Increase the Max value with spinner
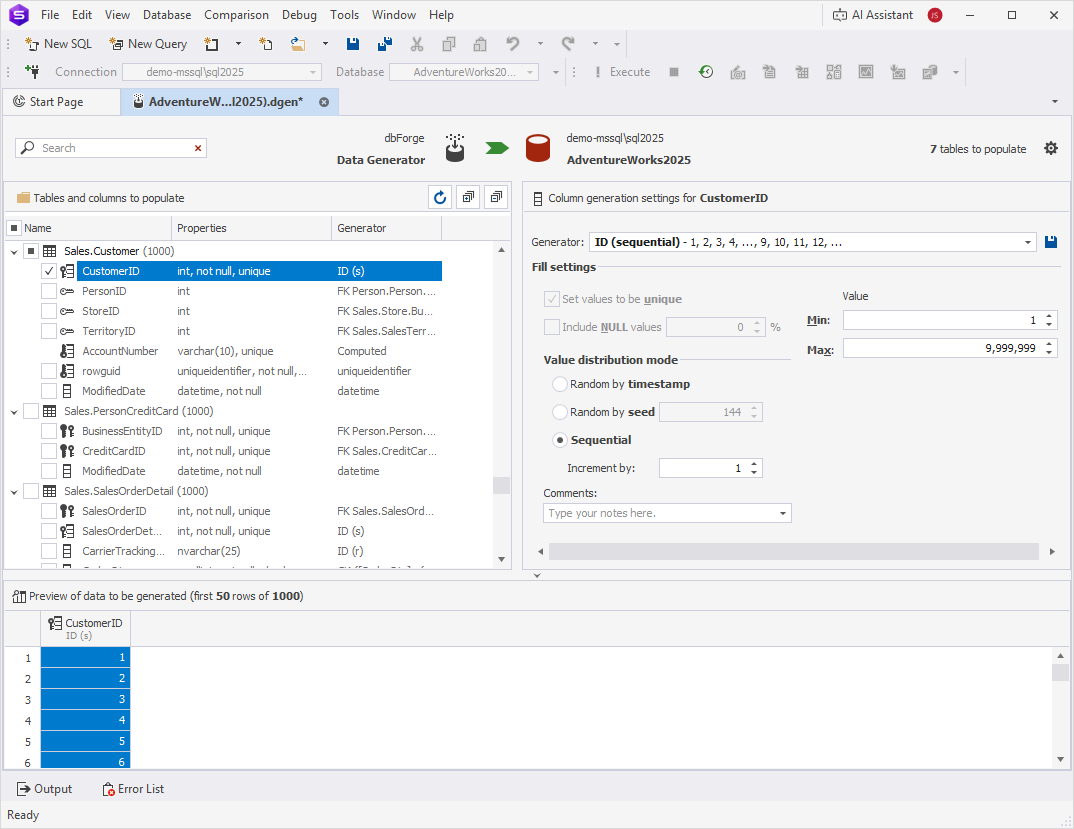Viewport: 1074px width, 829px height. tap(1049, 345)
